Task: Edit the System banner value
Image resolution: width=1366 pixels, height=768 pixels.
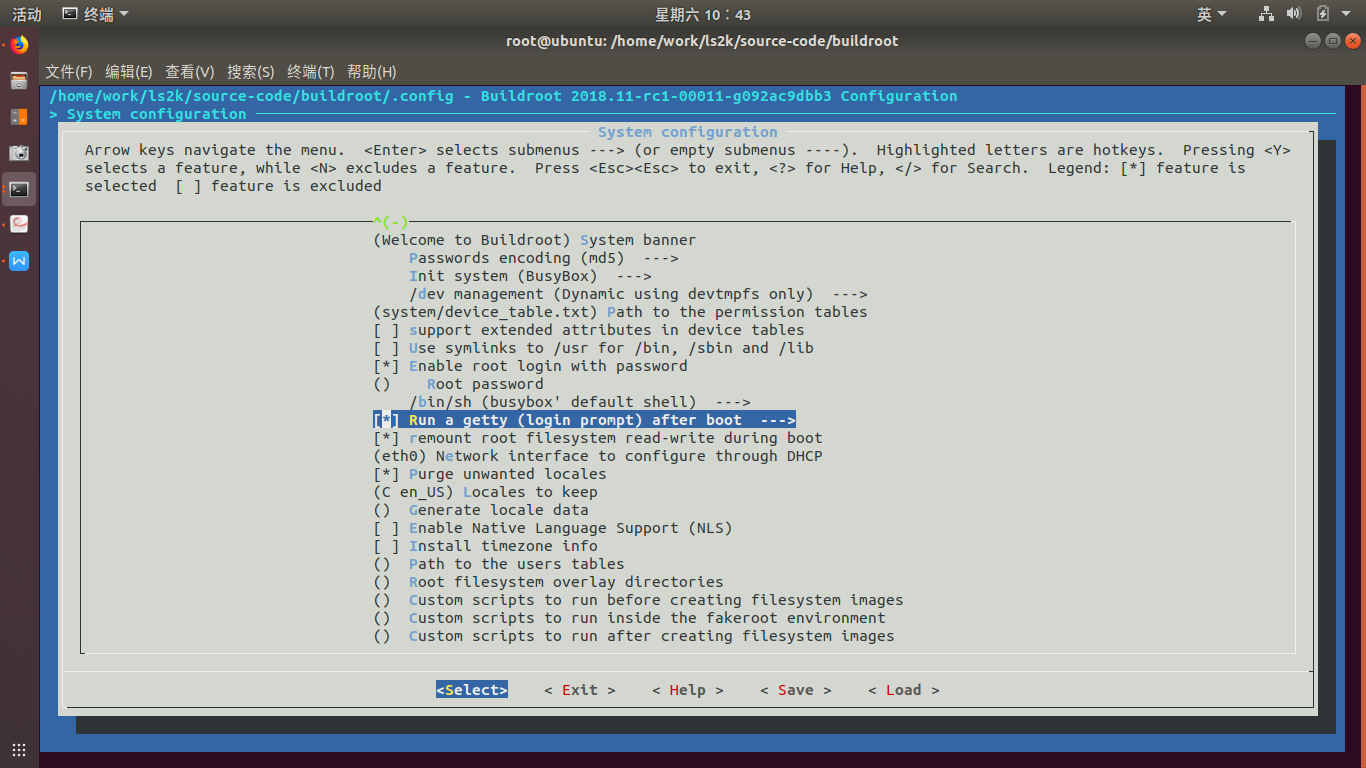Action: pos(535,240)
